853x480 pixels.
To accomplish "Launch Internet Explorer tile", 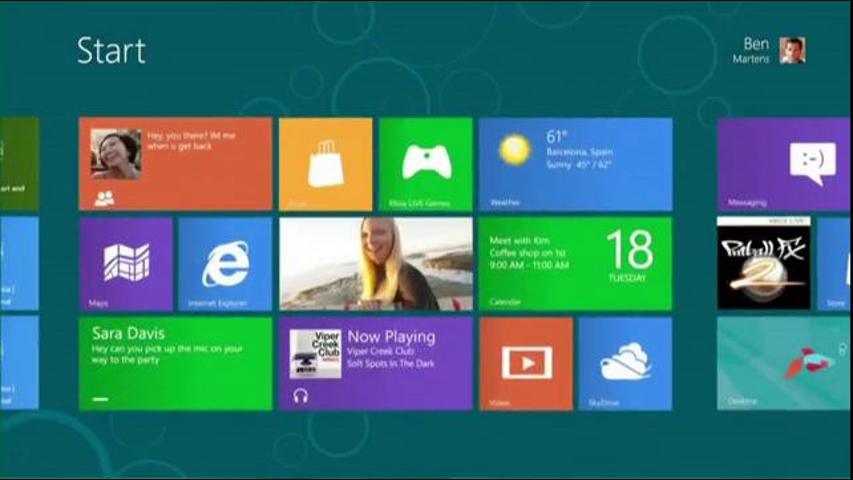I will (x=225, y=264).
